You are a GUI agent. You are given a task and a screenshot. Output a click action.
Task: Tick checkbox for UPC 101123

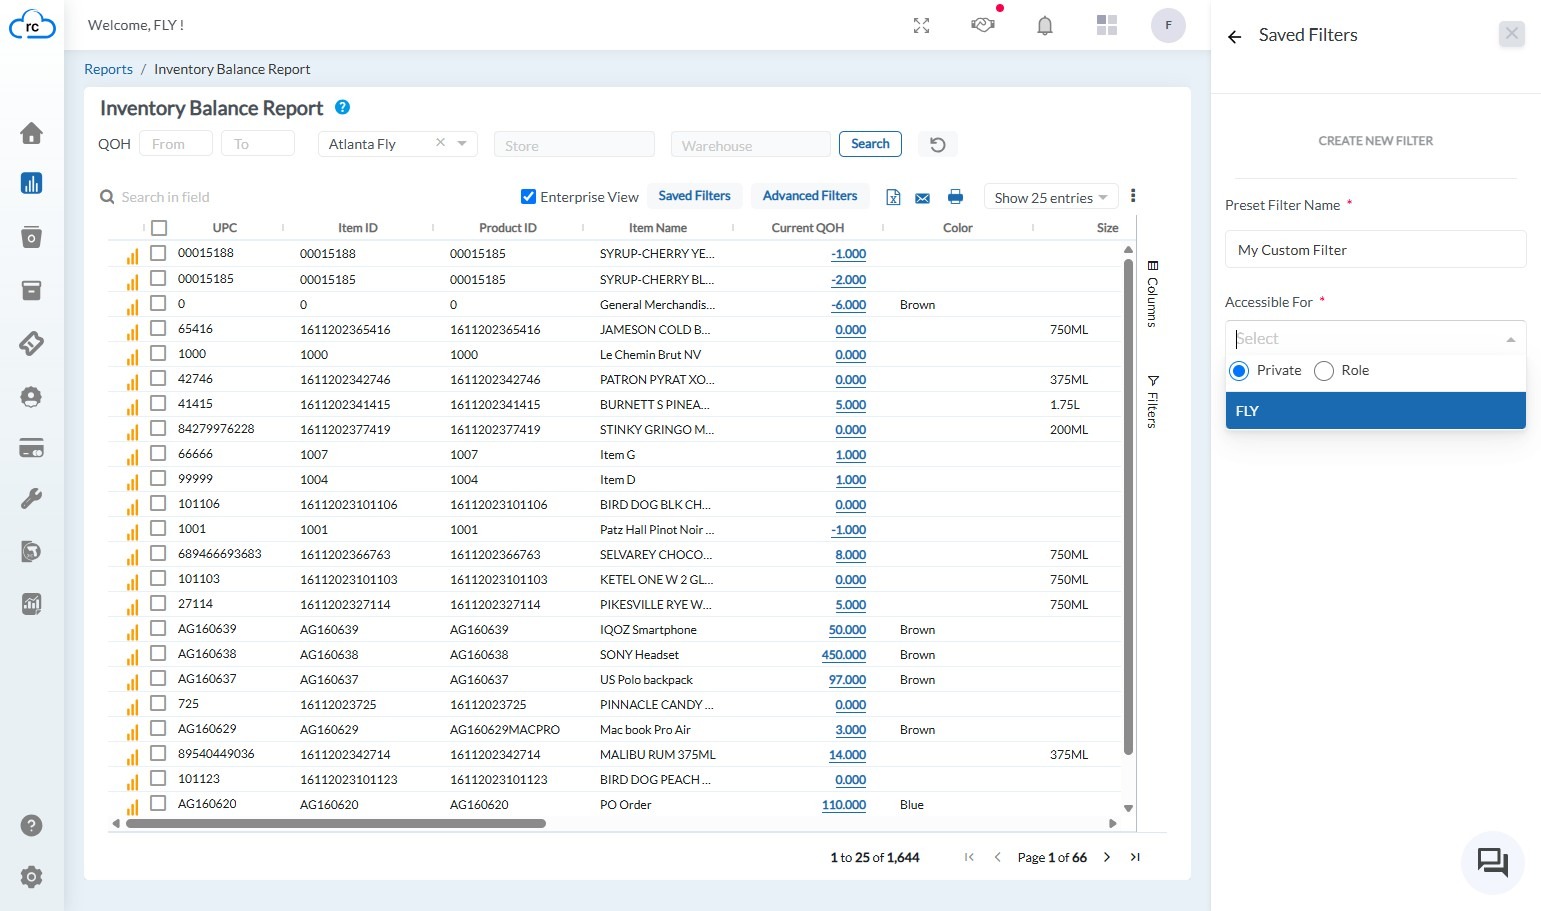(158, 778)
